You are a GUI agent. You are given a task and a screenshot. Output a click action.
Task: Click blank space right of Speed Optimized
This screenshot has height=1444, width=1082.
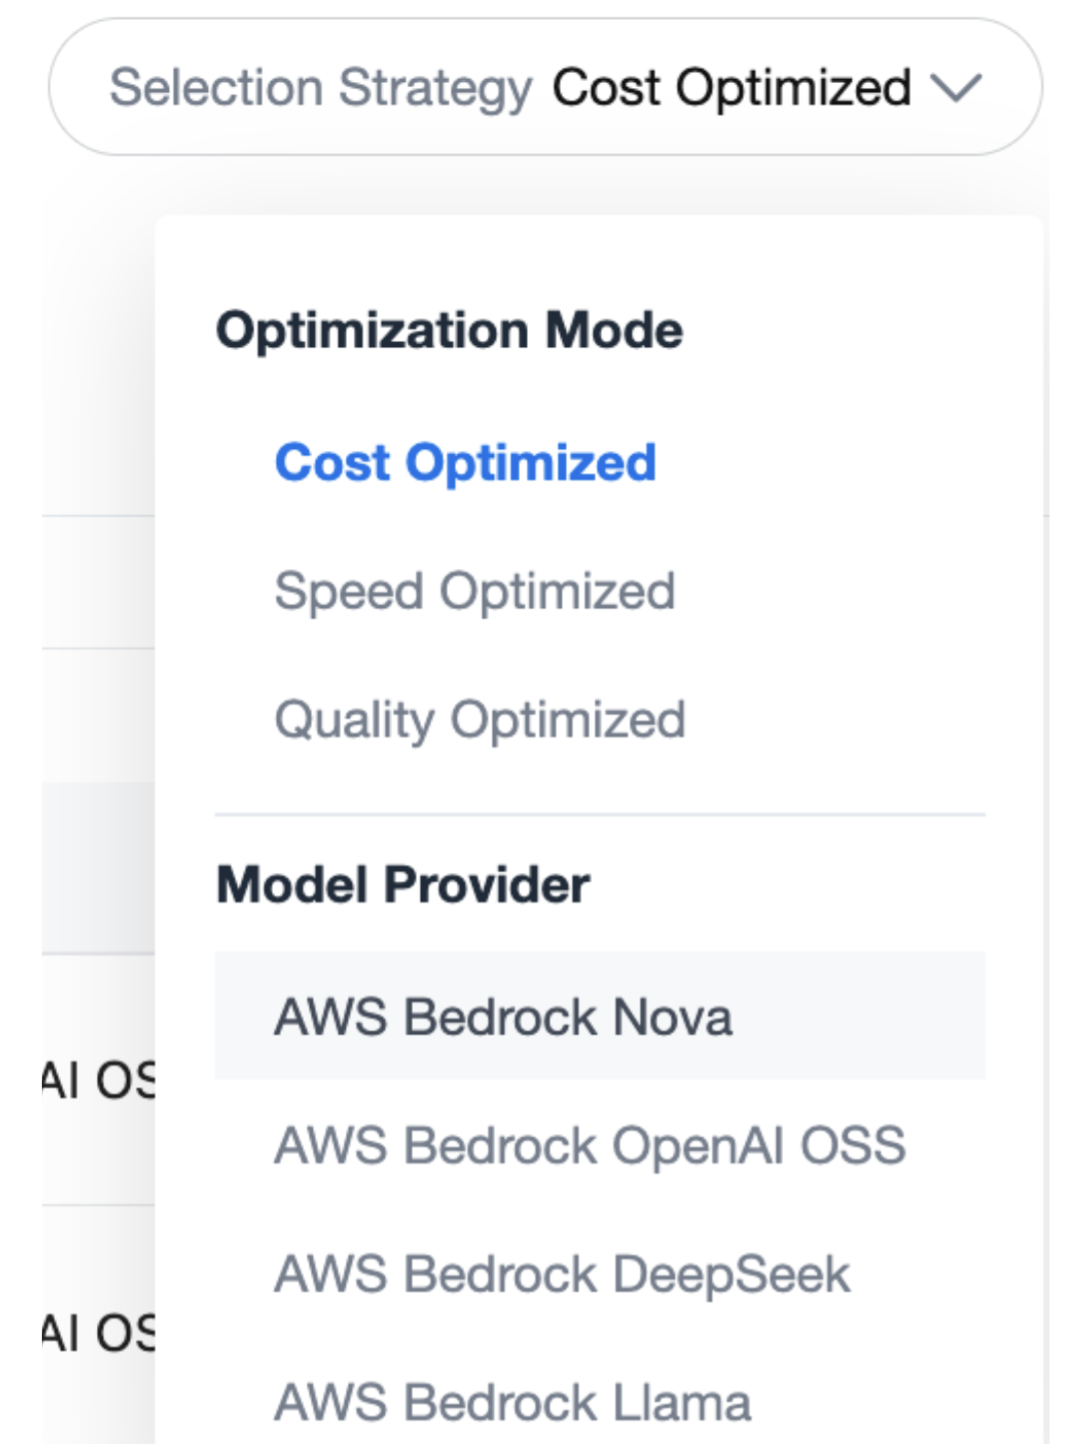[x=830, y=591]
